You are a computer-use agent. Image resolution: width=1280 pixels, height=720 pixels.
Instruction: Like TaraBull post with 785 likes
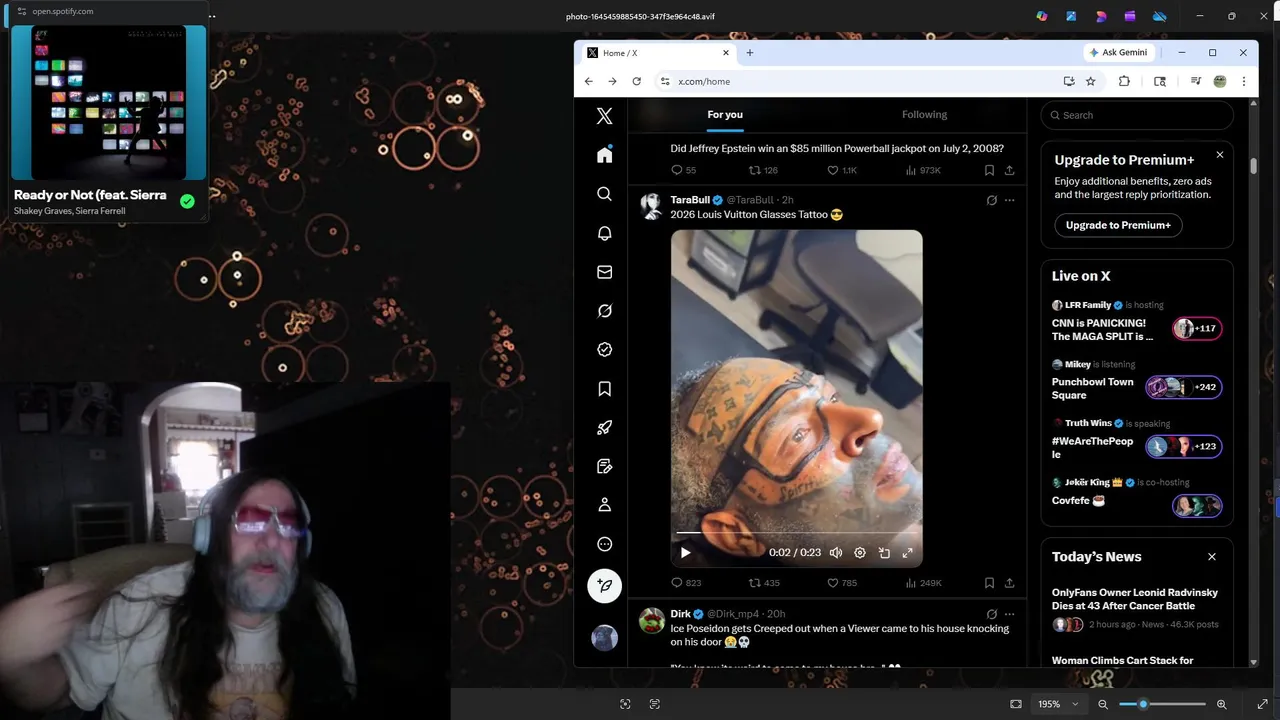(842, 583)
